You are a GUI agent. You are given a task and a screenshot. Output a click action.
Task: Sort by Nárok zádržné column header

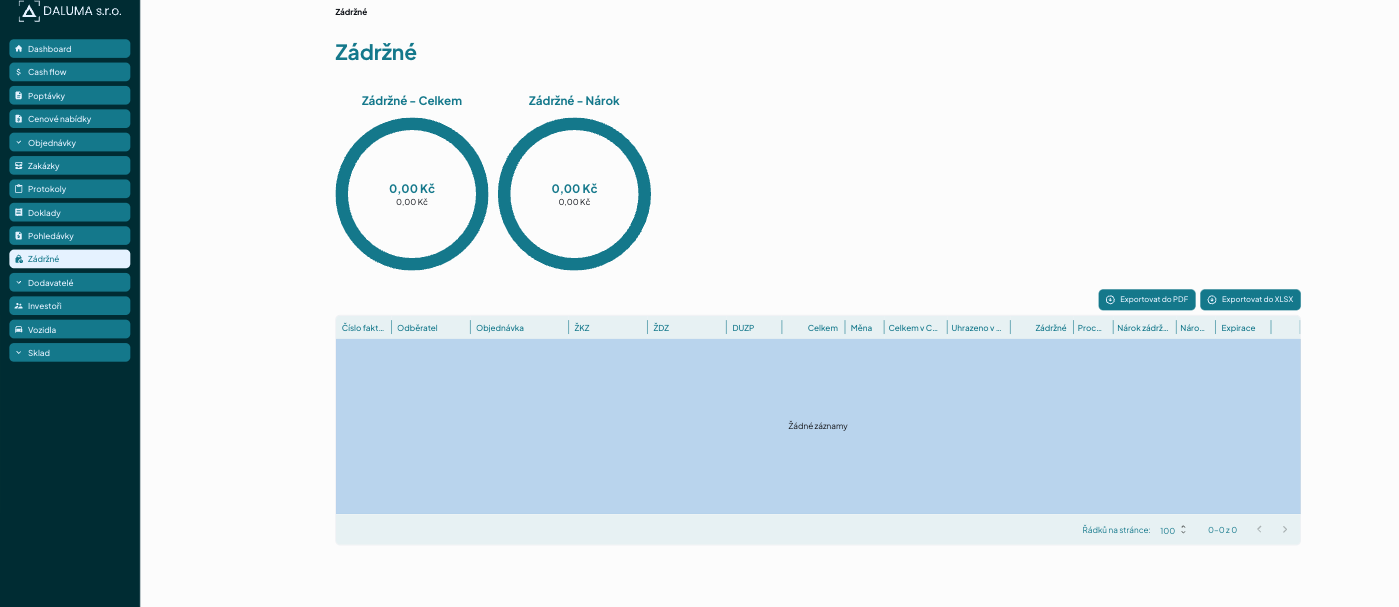coord(1143,328)
